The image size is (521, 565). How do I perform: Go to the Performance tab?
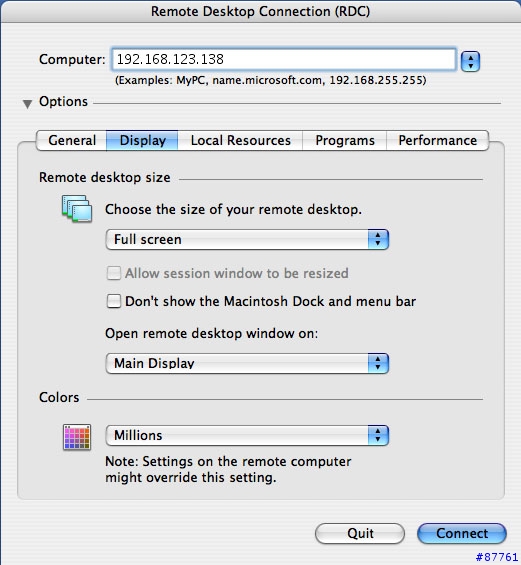coord(437,141)
